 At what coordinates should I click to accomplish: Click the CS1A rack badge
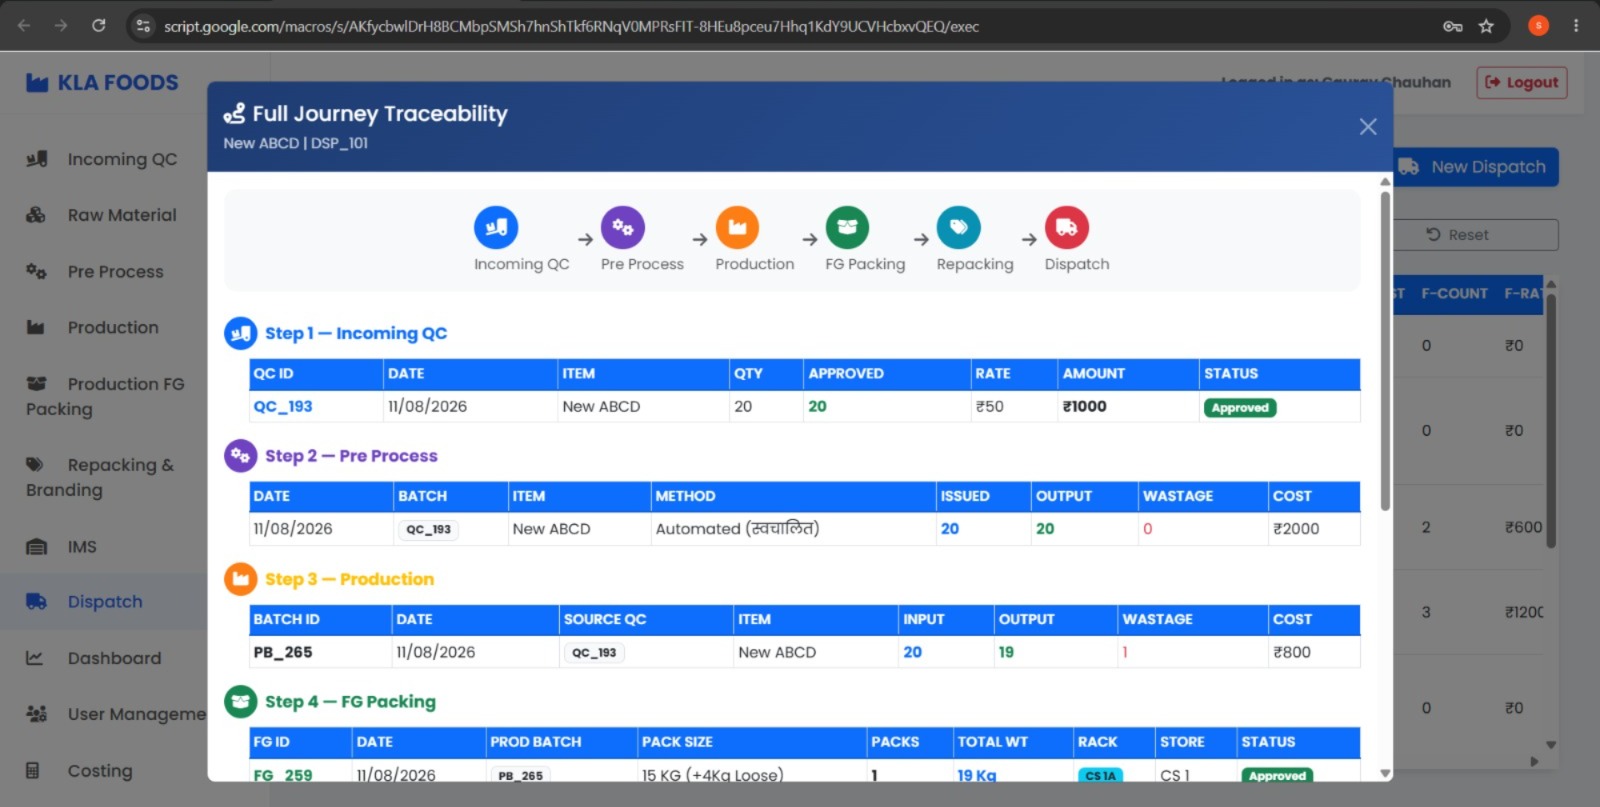pos(1101,776)
